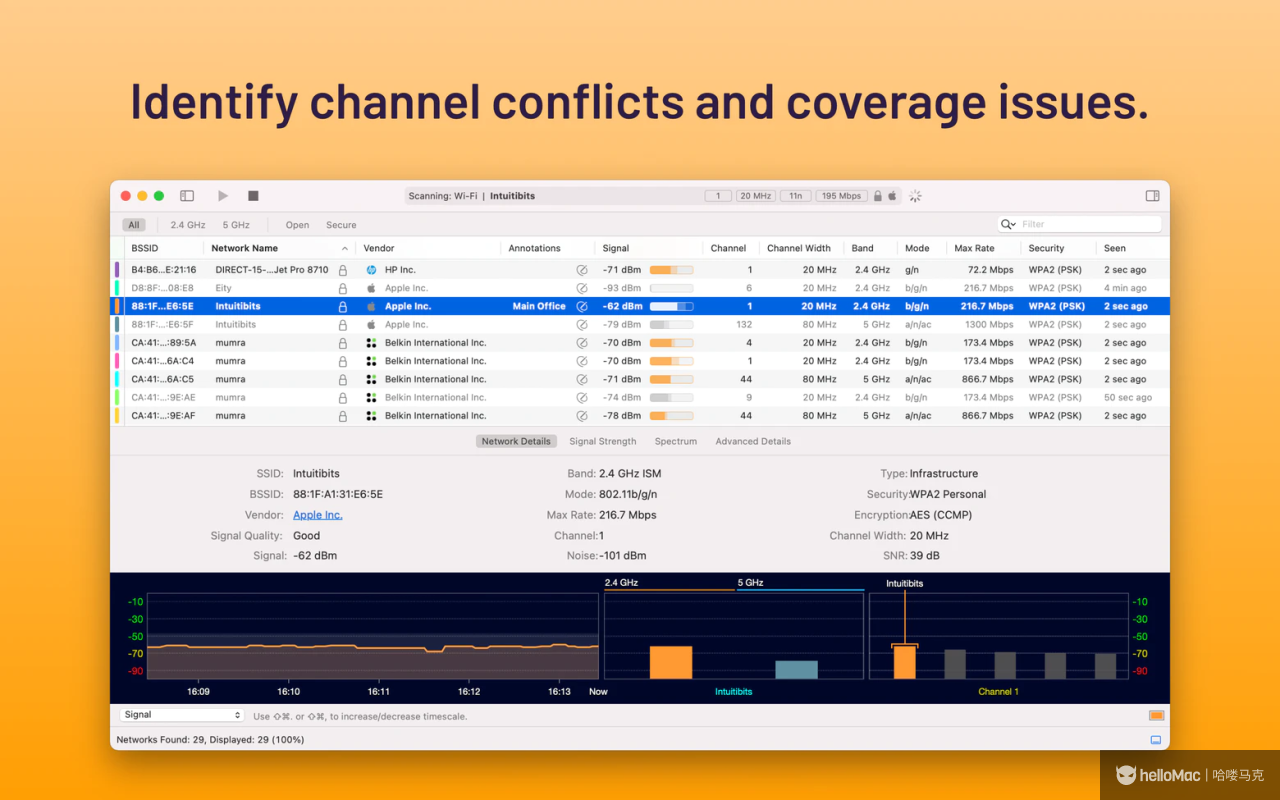This screenshot has height=800, width=1280.
Task: Click the 20 MHz pill in toolbar
Action: click(756, 196)
